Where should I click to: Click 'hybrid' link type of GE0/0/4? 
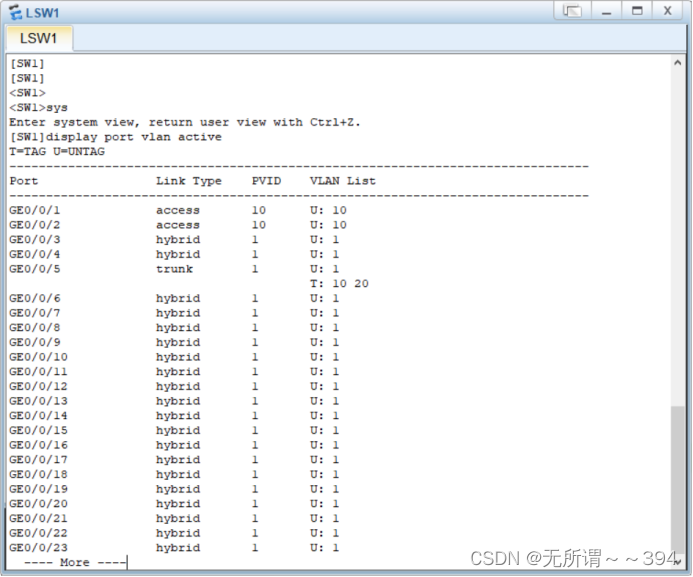click(178, 254)
